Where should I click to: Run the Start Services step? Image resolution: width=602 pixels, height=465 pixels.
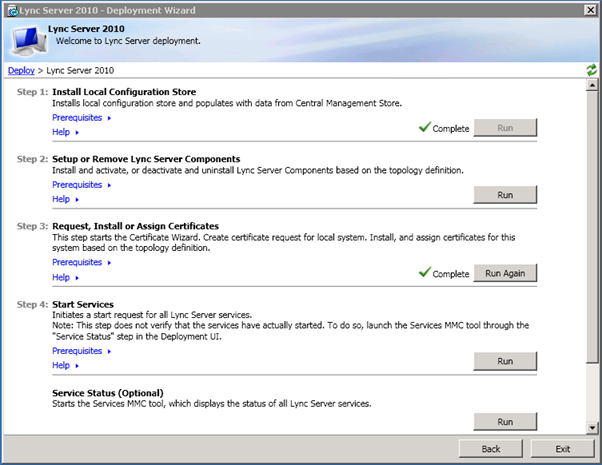[x=505, y=361]
